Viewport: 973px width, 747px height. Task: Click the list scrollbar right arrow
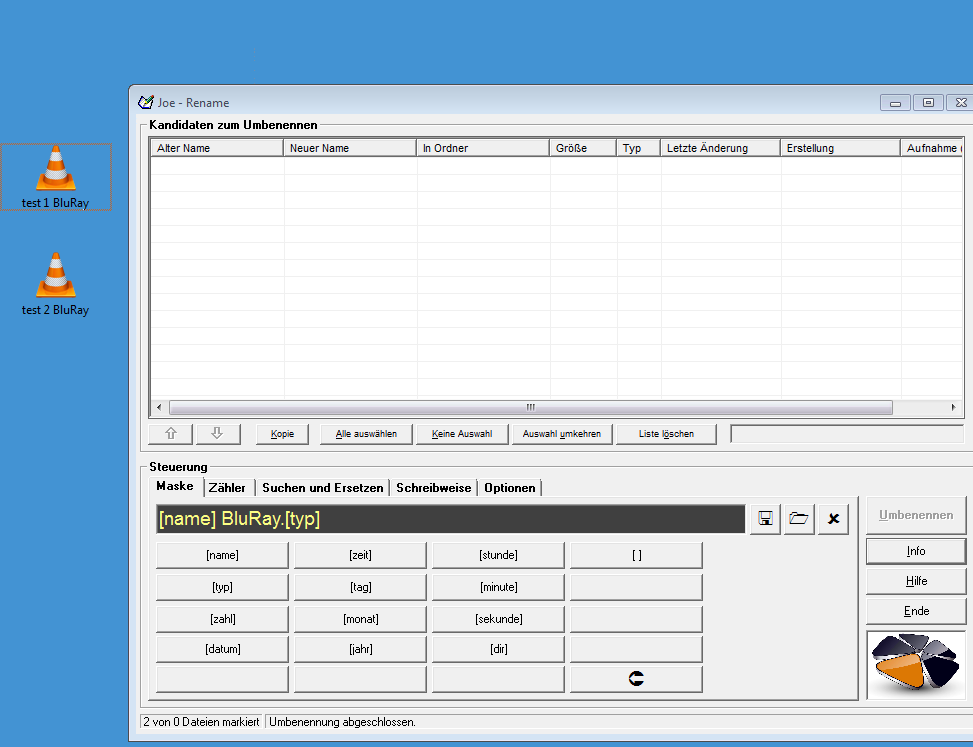click(x=954, y=408)
